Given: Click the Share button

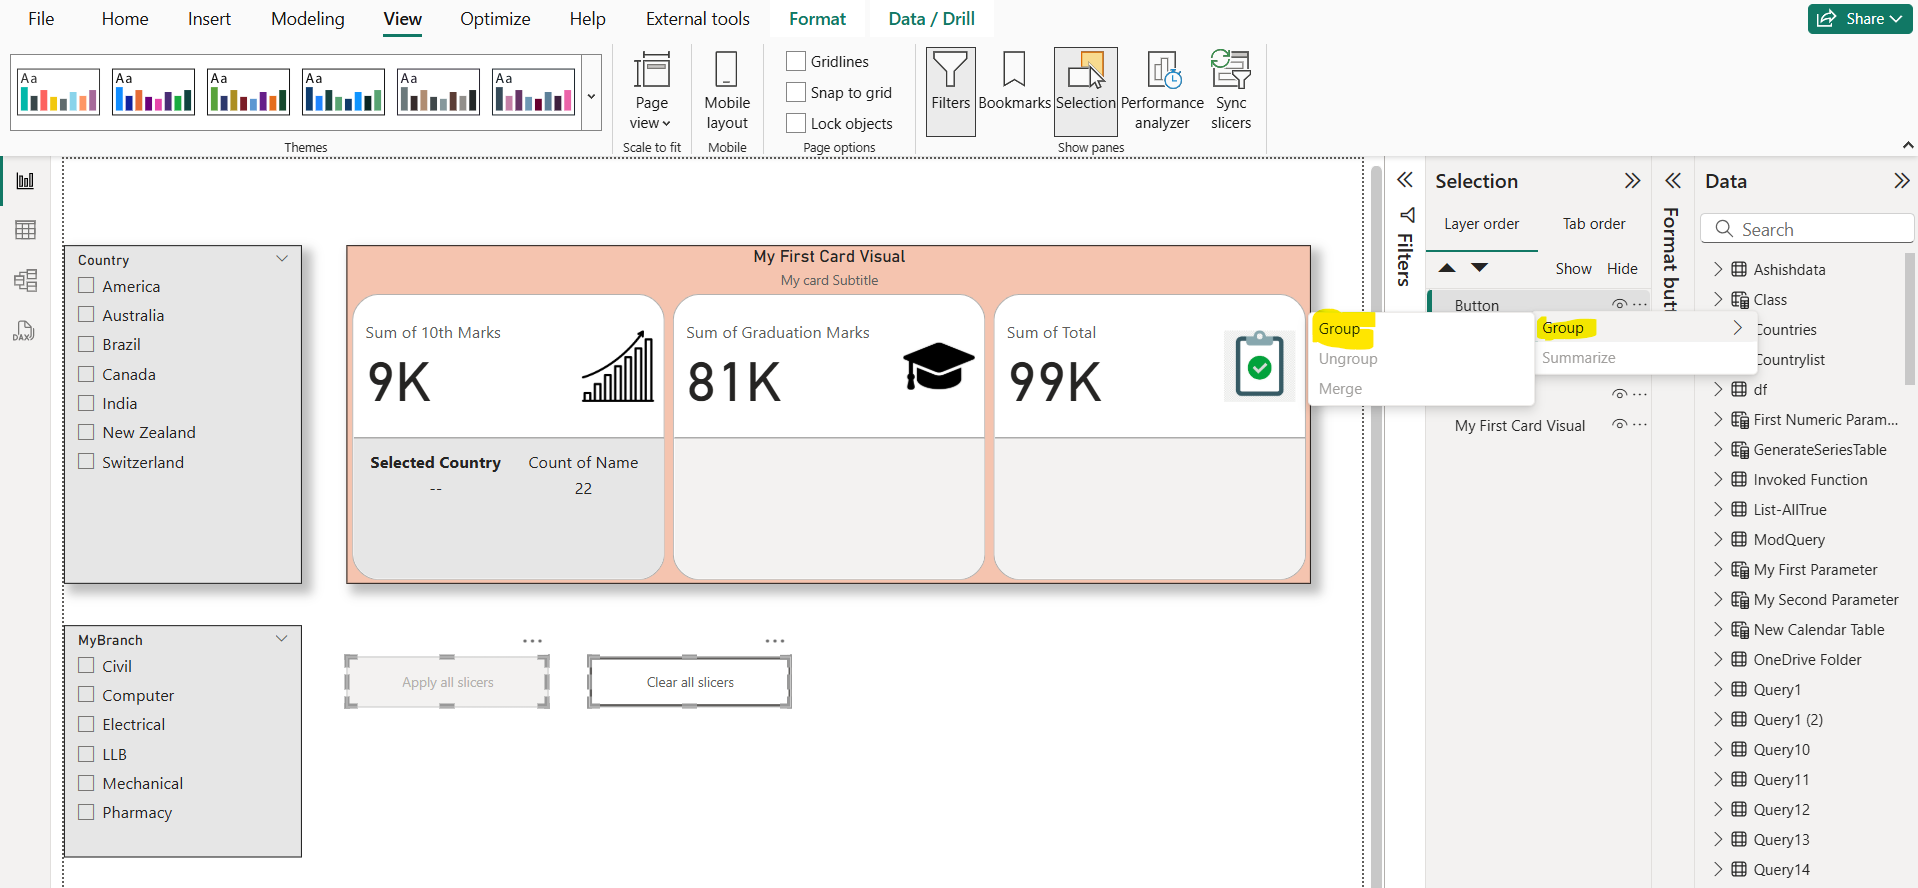Looking at the screenshot, I should (1859, 19).
